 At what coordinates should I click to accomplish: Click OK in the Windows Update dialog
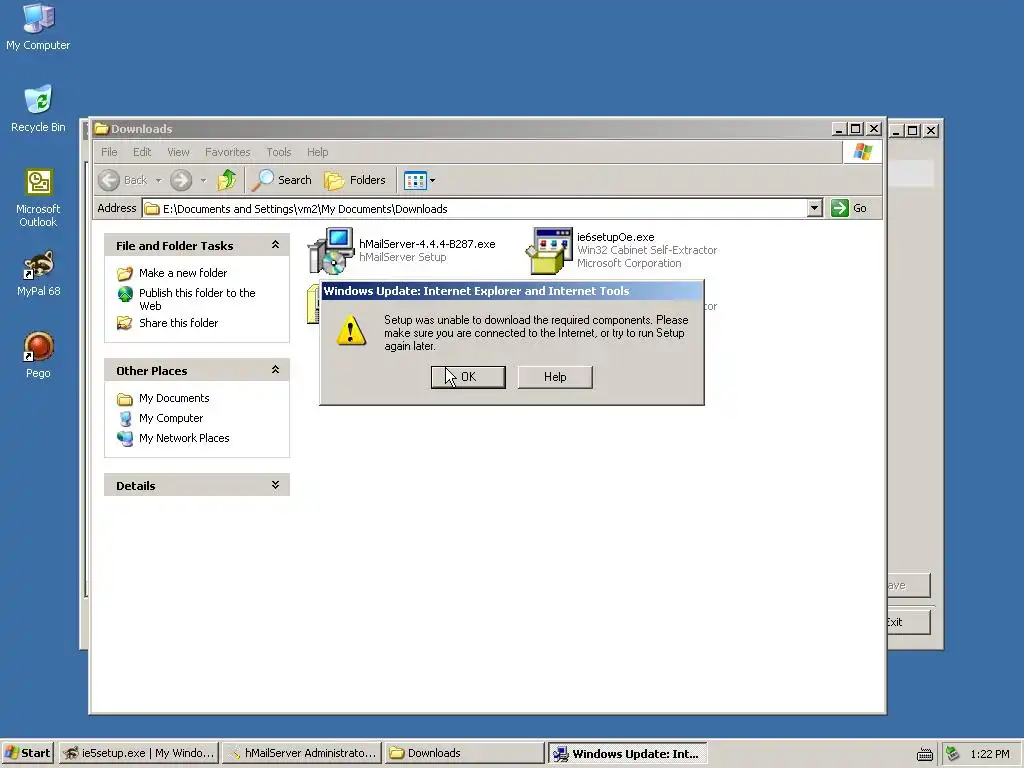468,377
